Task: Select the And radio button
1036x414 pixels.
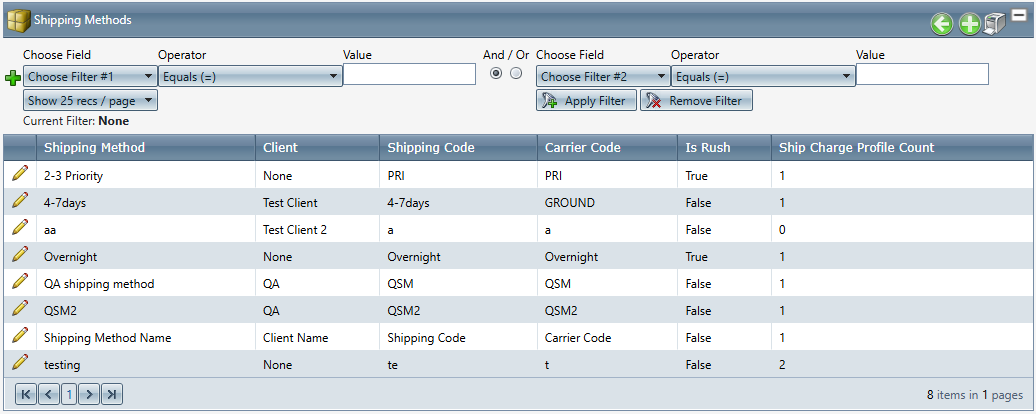Action: point(496,74)
